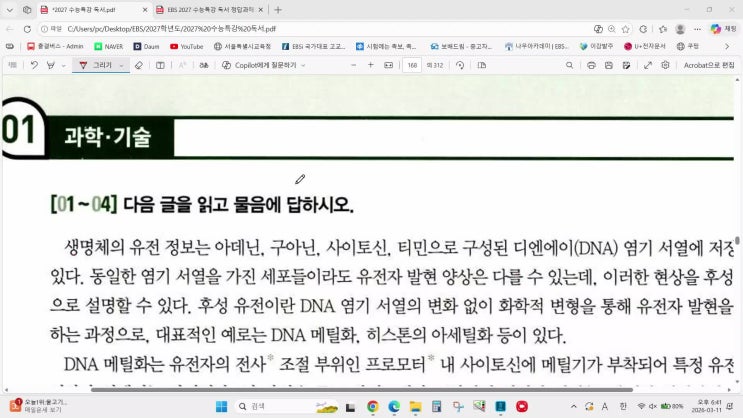Rotate the PDF page

[459, 65]
